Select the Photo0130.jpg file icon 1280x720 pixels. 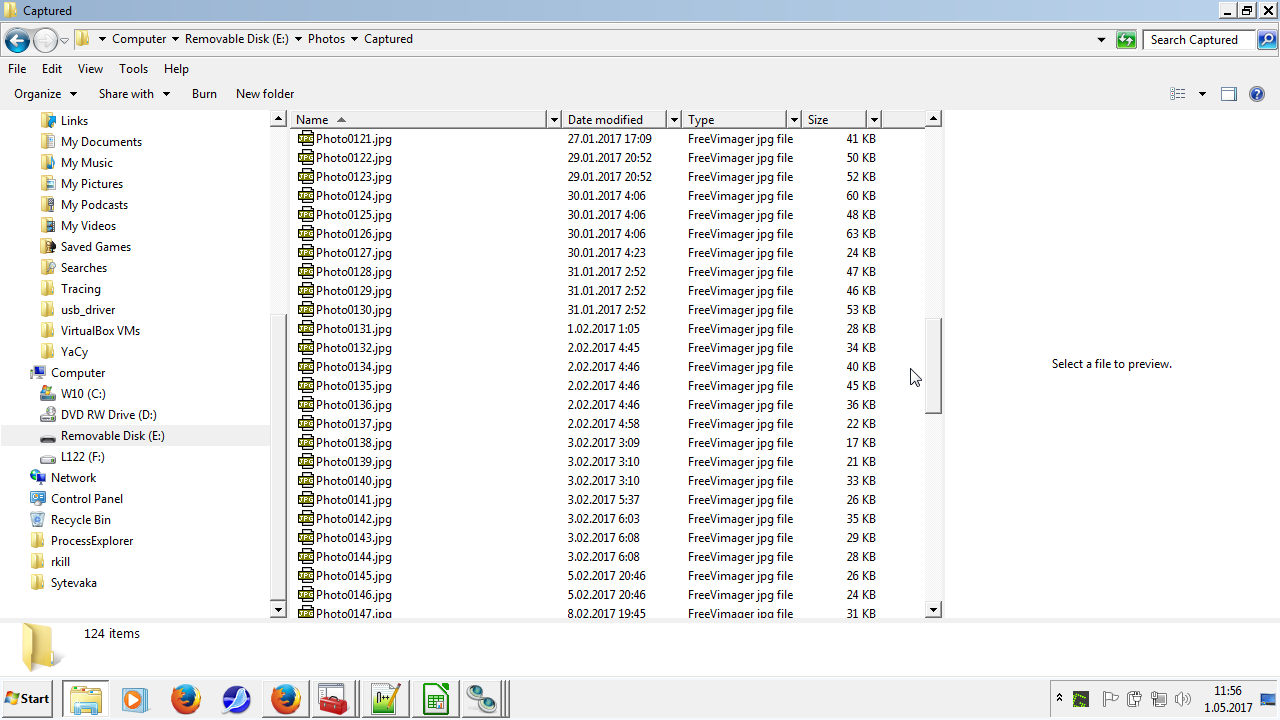pos(306,310)
